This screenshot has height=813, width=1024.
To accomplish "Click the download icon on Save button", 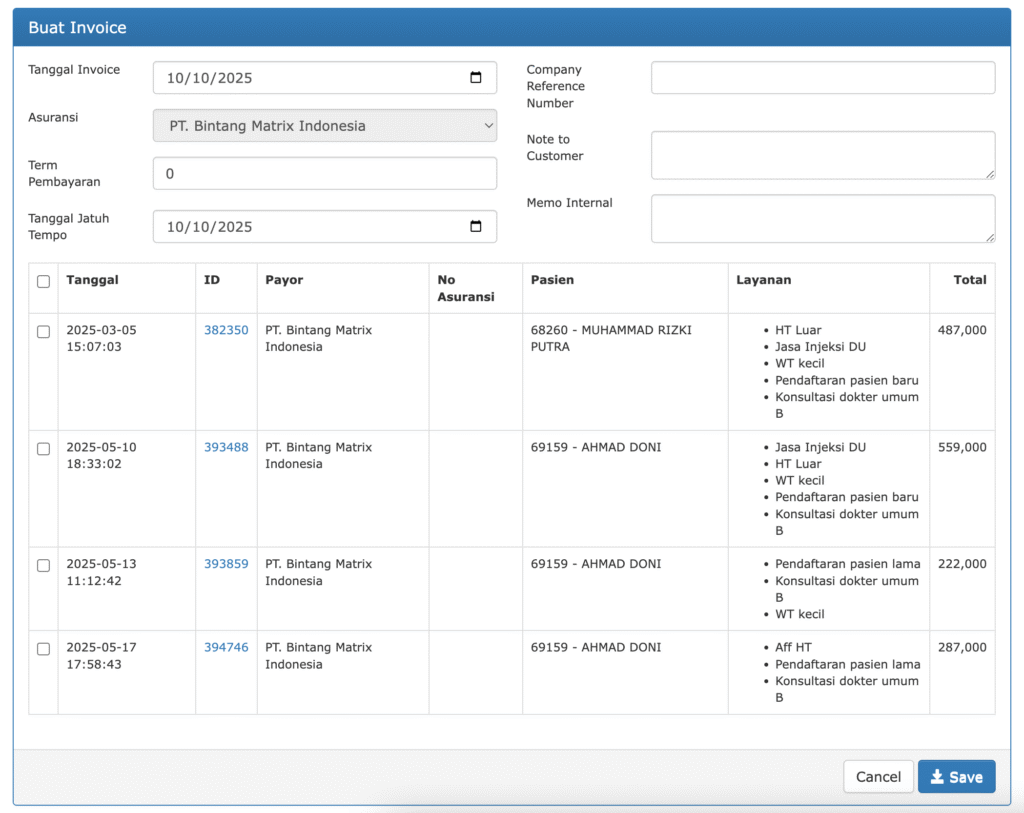I will pos(937,777).
